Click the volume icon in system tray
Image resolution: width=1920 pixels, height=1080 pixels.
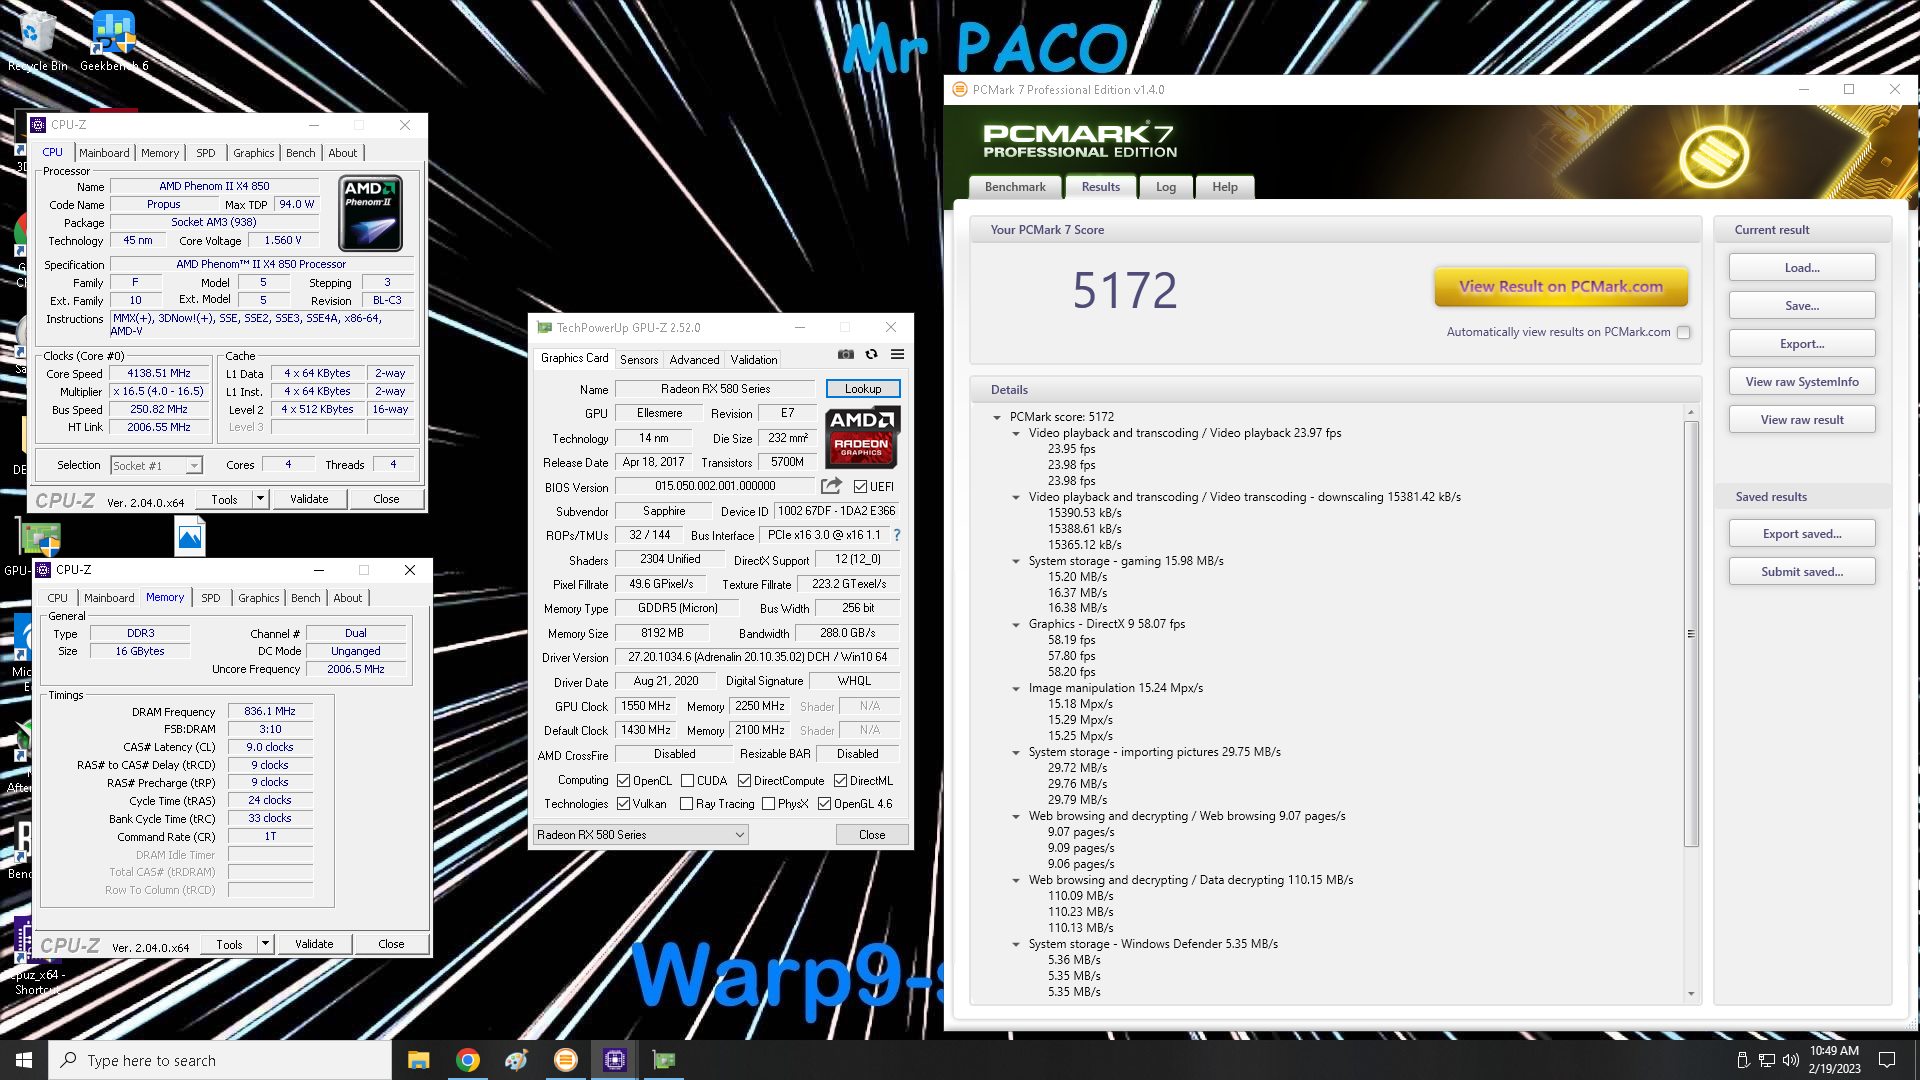[x=1790, y=1060]
